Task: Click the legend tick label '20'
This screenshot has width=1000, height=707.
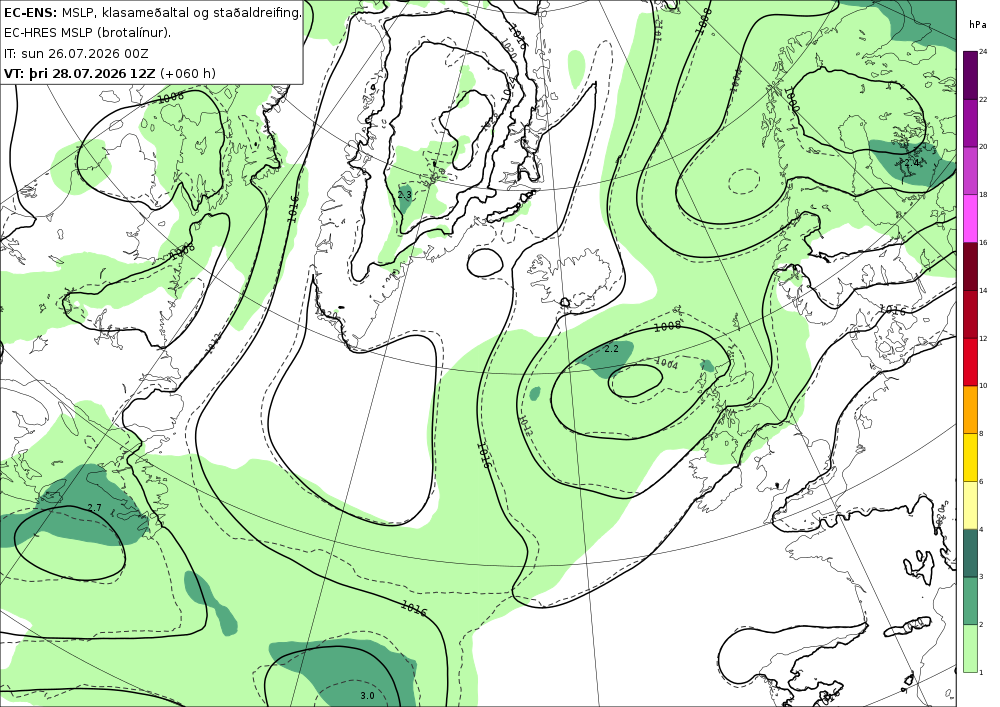Action: tap(983, 147)
